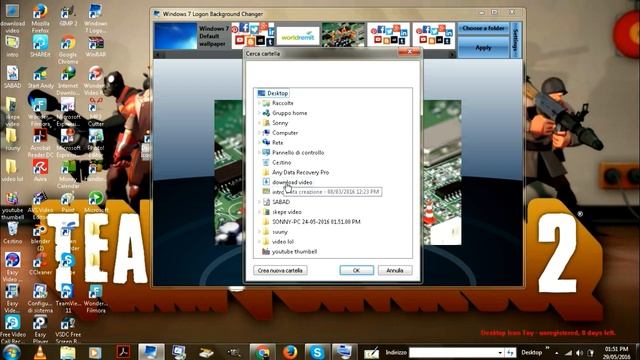Select the SABAD desktop icon
Viewport: 640px width, 360px height.
(12, 78)
